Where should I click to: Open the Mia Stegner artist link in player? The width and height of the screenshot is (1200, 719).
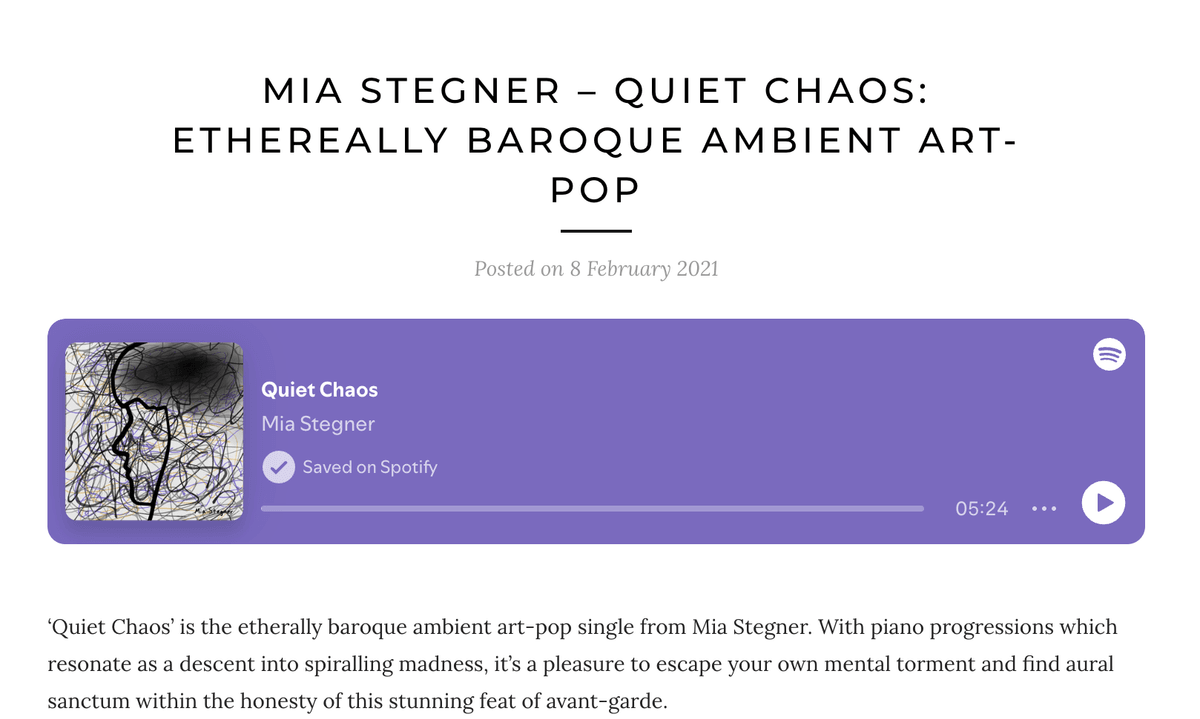click(318, 424)
